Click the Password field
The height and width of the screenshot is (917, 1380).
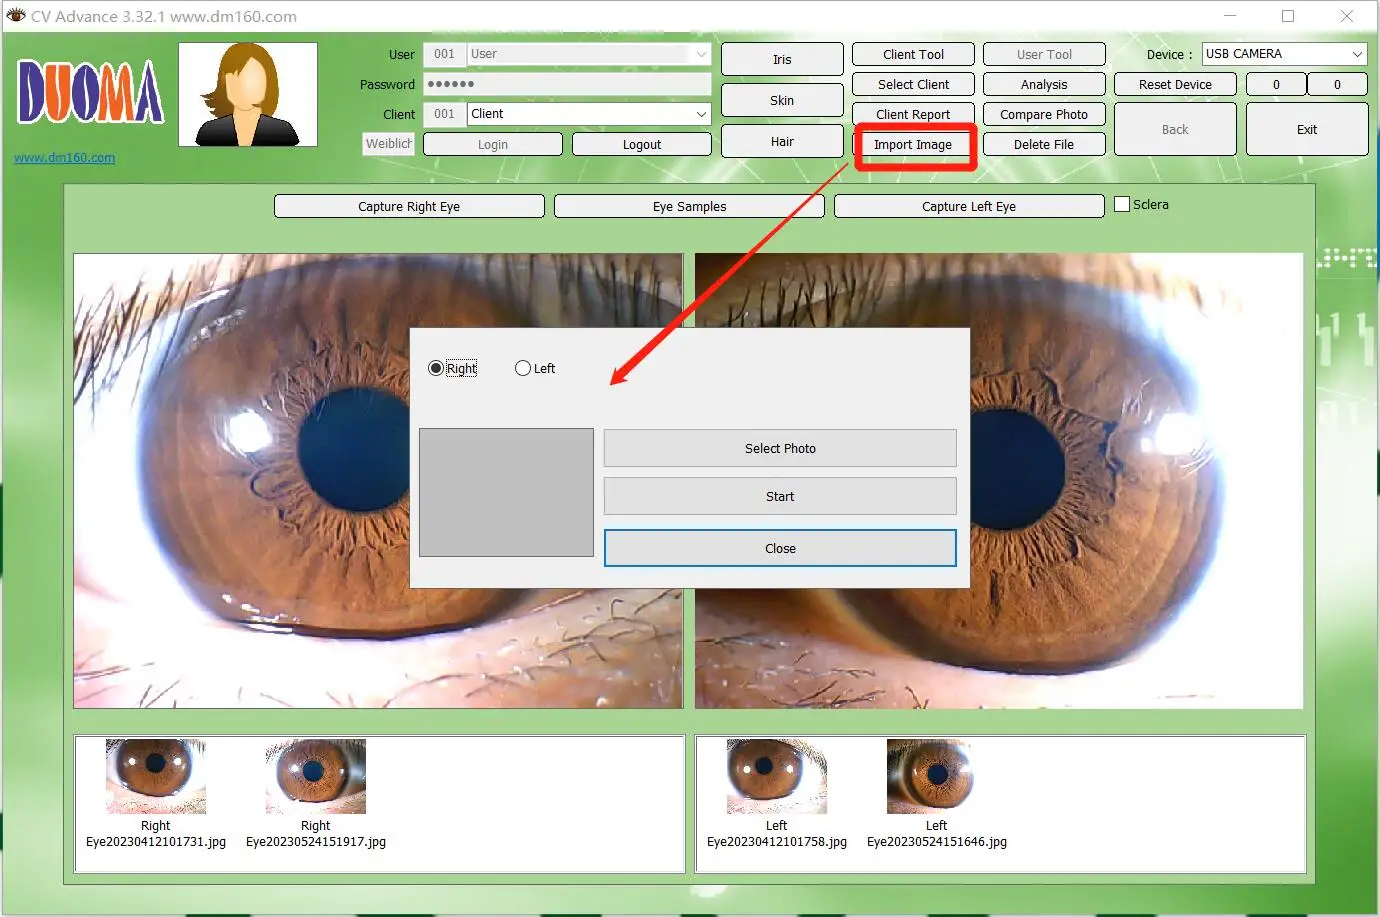[567, 84]
